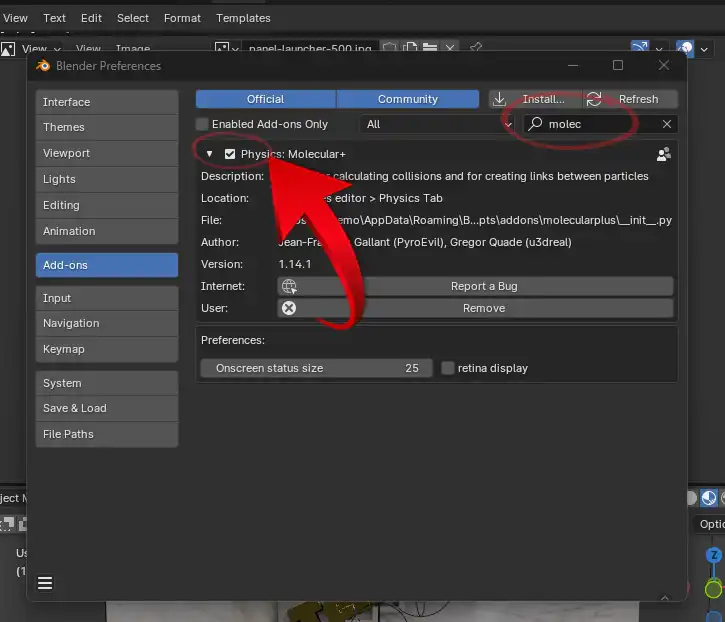Screen dimensions: 725x622
Task: Open the System preferences section
Action: [x=107, y=383]
